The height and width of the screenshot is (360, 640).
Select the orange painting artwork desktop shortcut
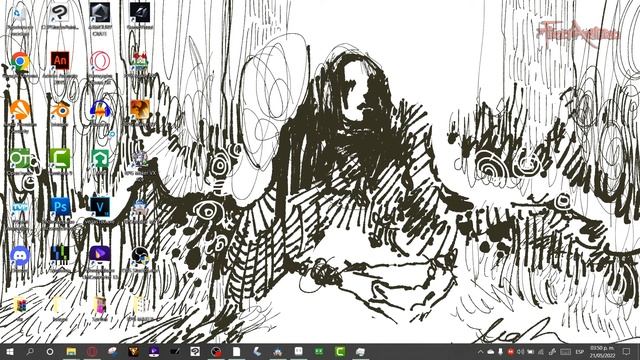tap(140, 110)
